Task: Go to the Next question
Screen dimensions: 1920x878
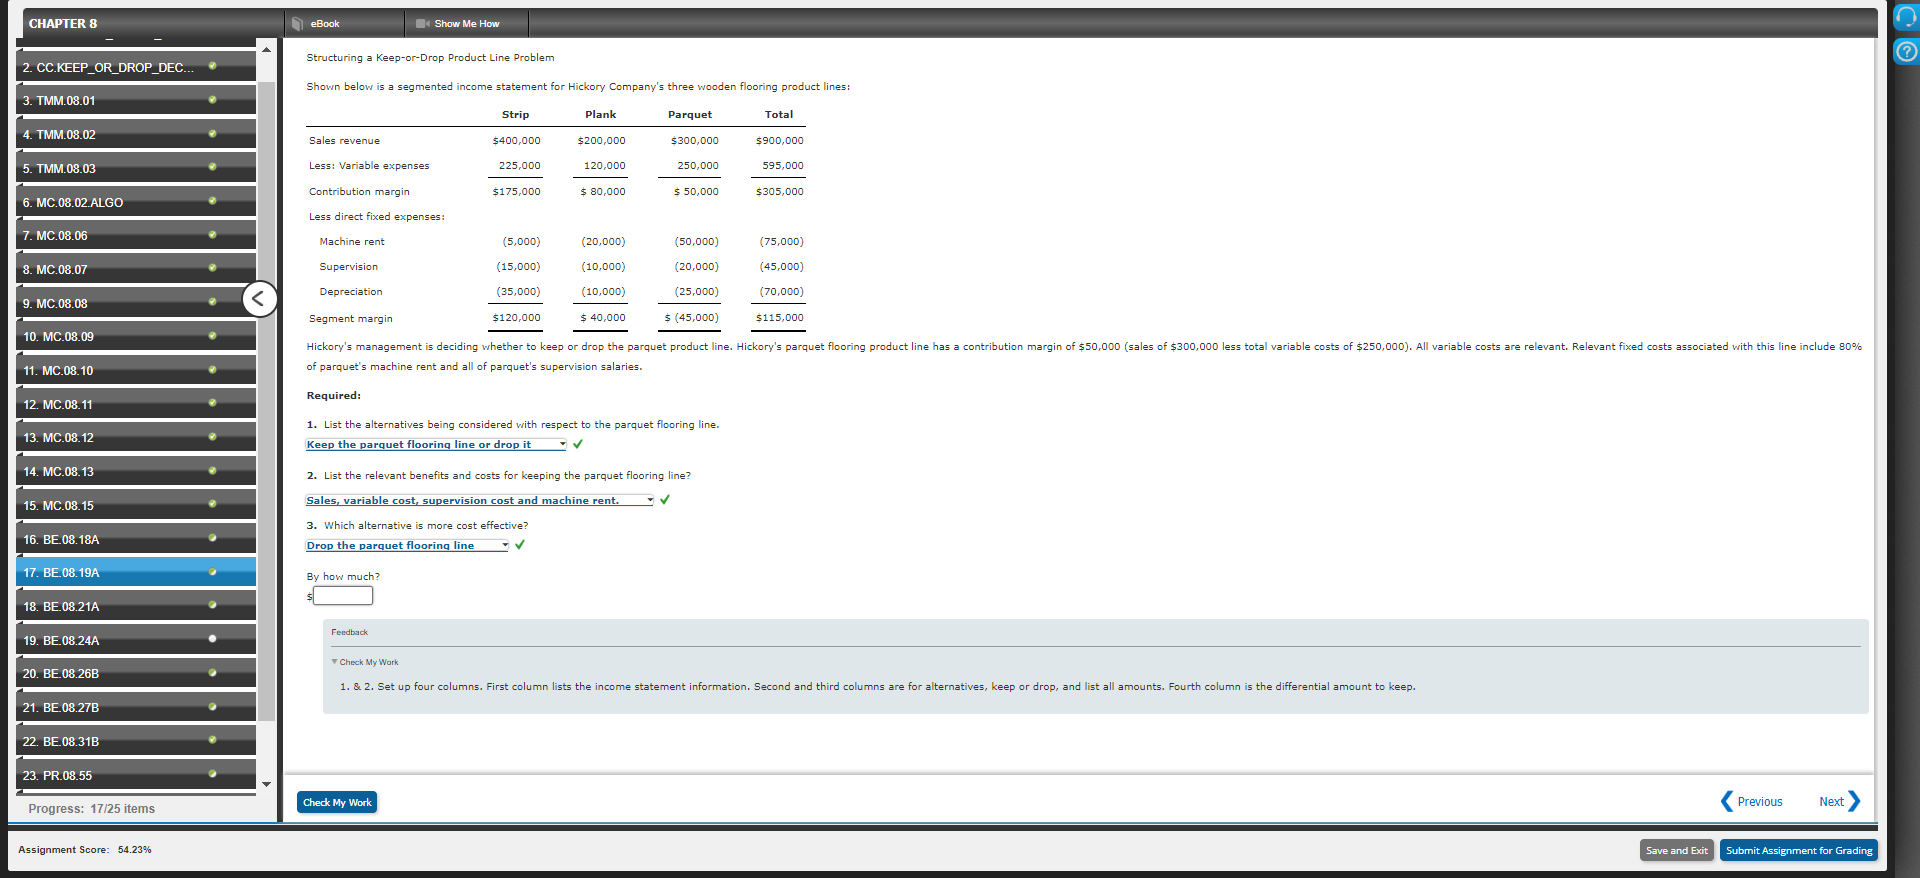Action: [x=1839, y=801]
